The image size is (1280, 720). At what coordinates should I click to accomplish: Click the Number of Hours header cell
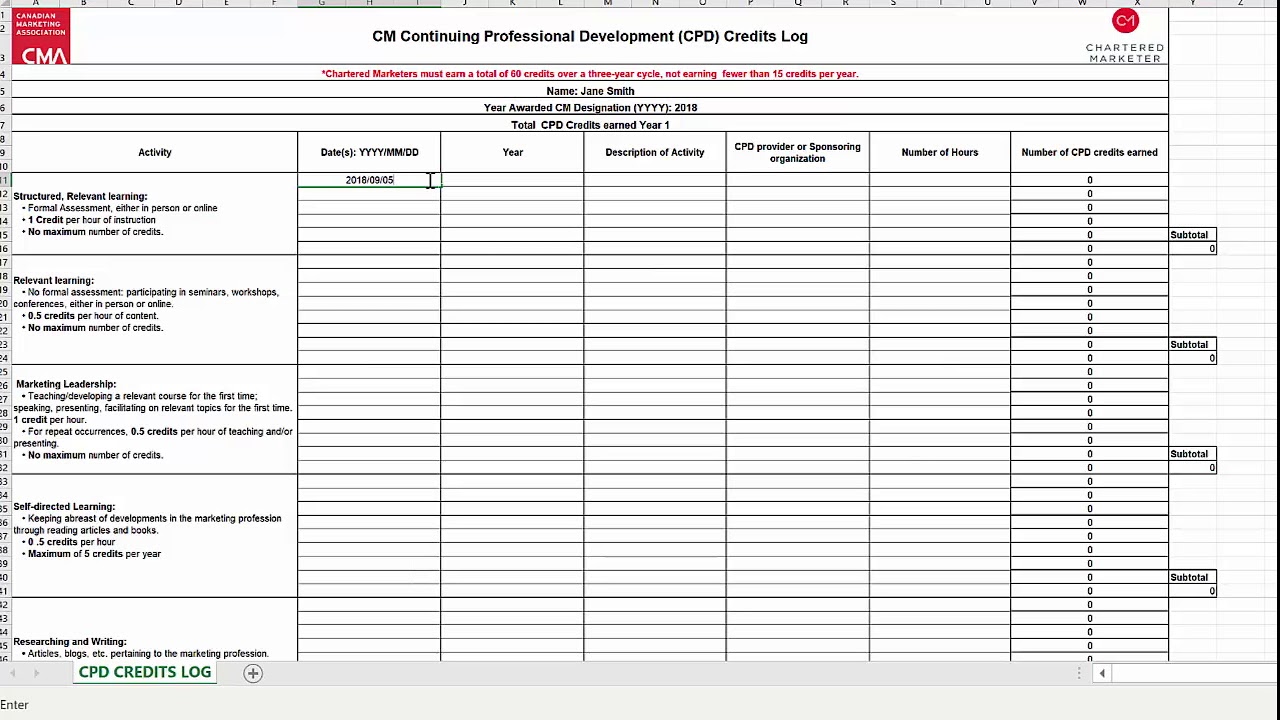[939, 152]
